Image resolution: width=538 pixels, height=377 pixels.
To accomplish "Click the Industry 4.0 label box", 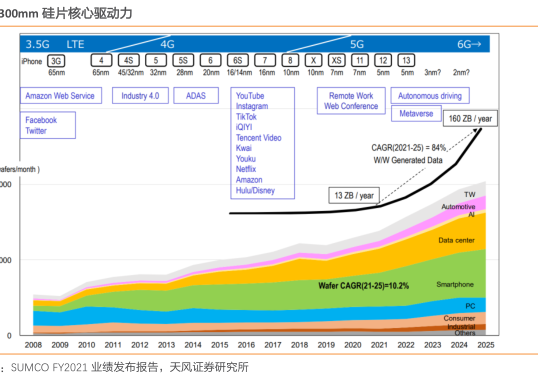I will point(140,95).
